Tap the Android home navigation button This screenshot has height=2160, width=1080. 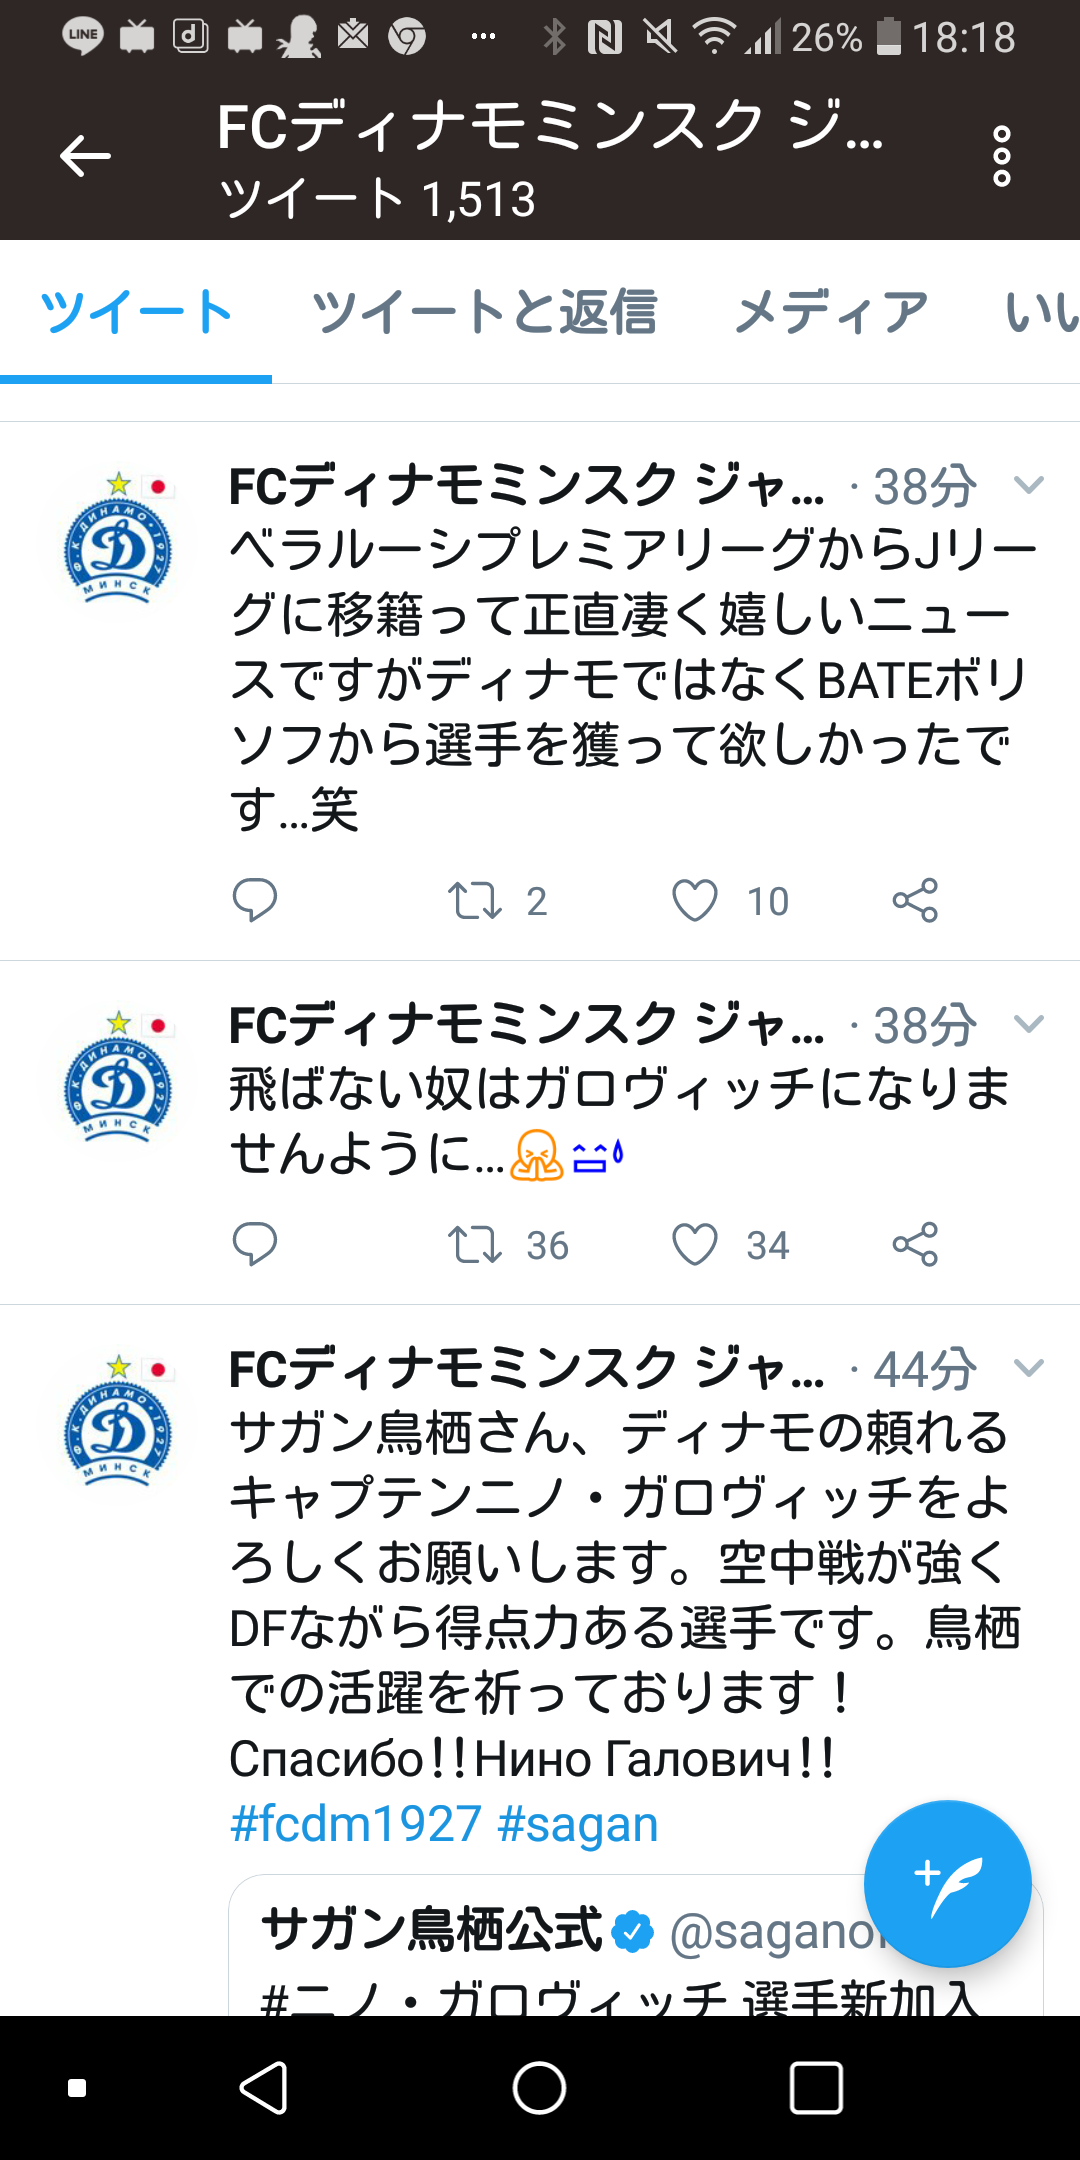[x=539, y=2088]
